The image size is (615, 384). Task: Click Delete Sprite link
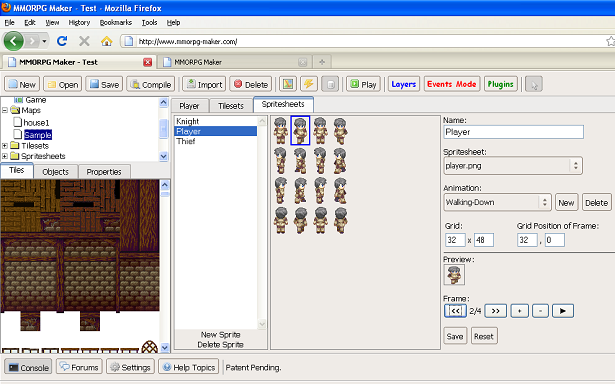point(220,345)
